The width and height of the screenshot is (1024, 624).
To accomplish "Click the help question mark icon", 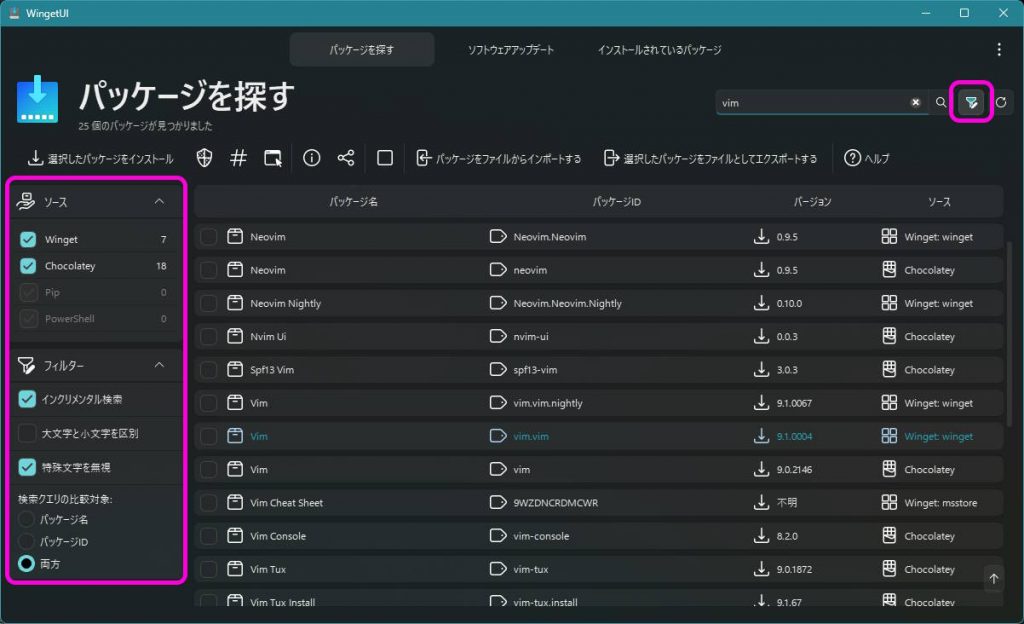I will tap(852, 158).
